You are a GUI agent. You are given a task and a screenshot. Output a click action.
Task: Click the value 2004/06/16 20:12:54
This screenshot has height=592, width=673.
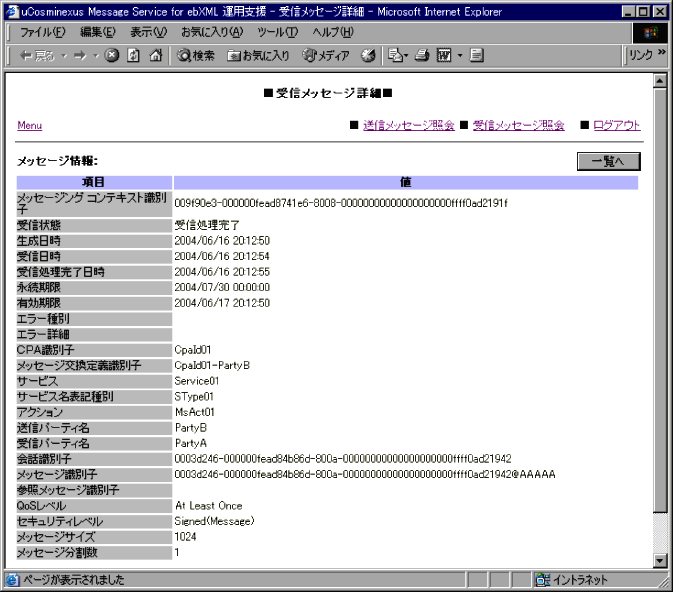(x=222, y=256)
